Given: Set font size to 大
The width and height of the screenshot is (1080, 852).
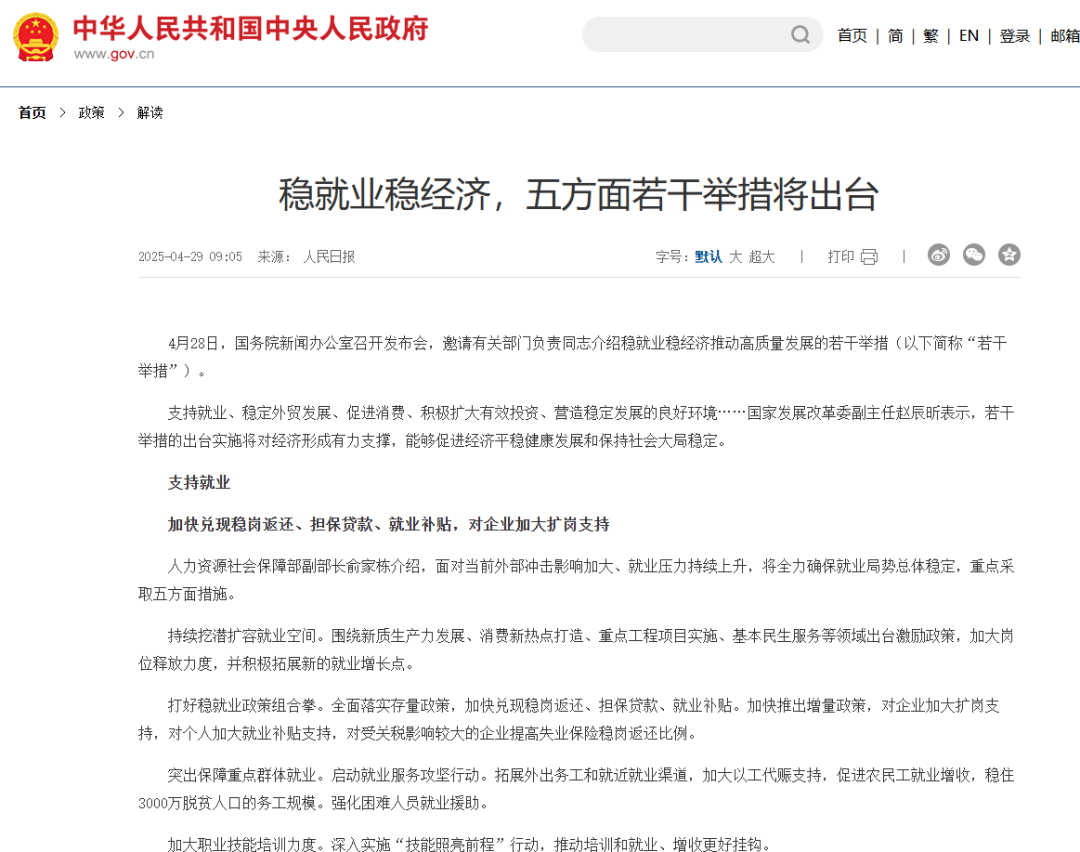Looking at the screenshot, I should click(x=735, y=257).
